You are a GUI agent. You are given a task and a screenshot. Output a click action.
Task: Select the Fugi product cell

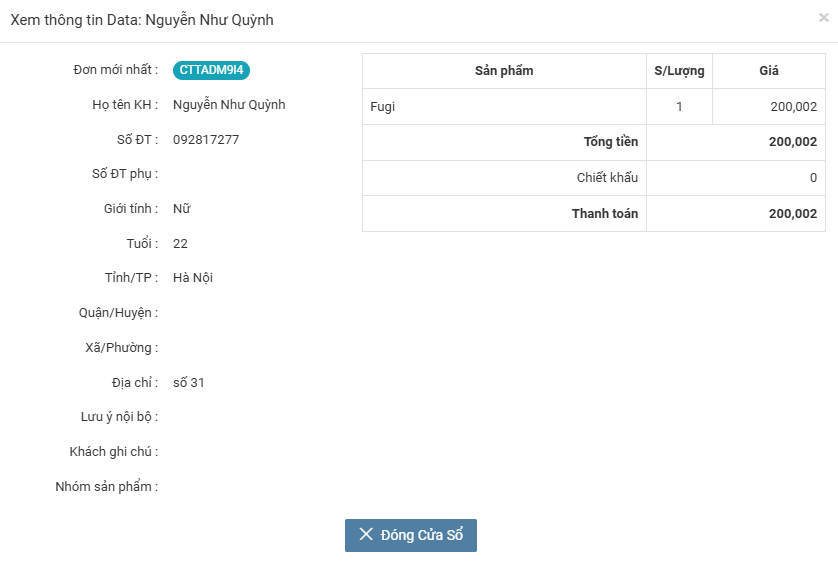coord(383,106)
